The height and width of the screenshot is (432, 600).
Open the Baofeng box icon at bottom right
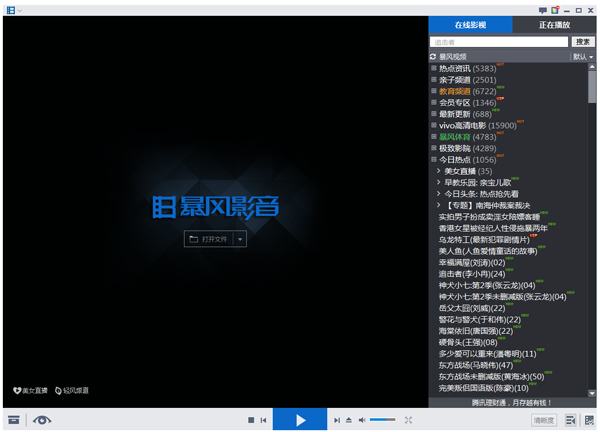(x=590, y=420)
